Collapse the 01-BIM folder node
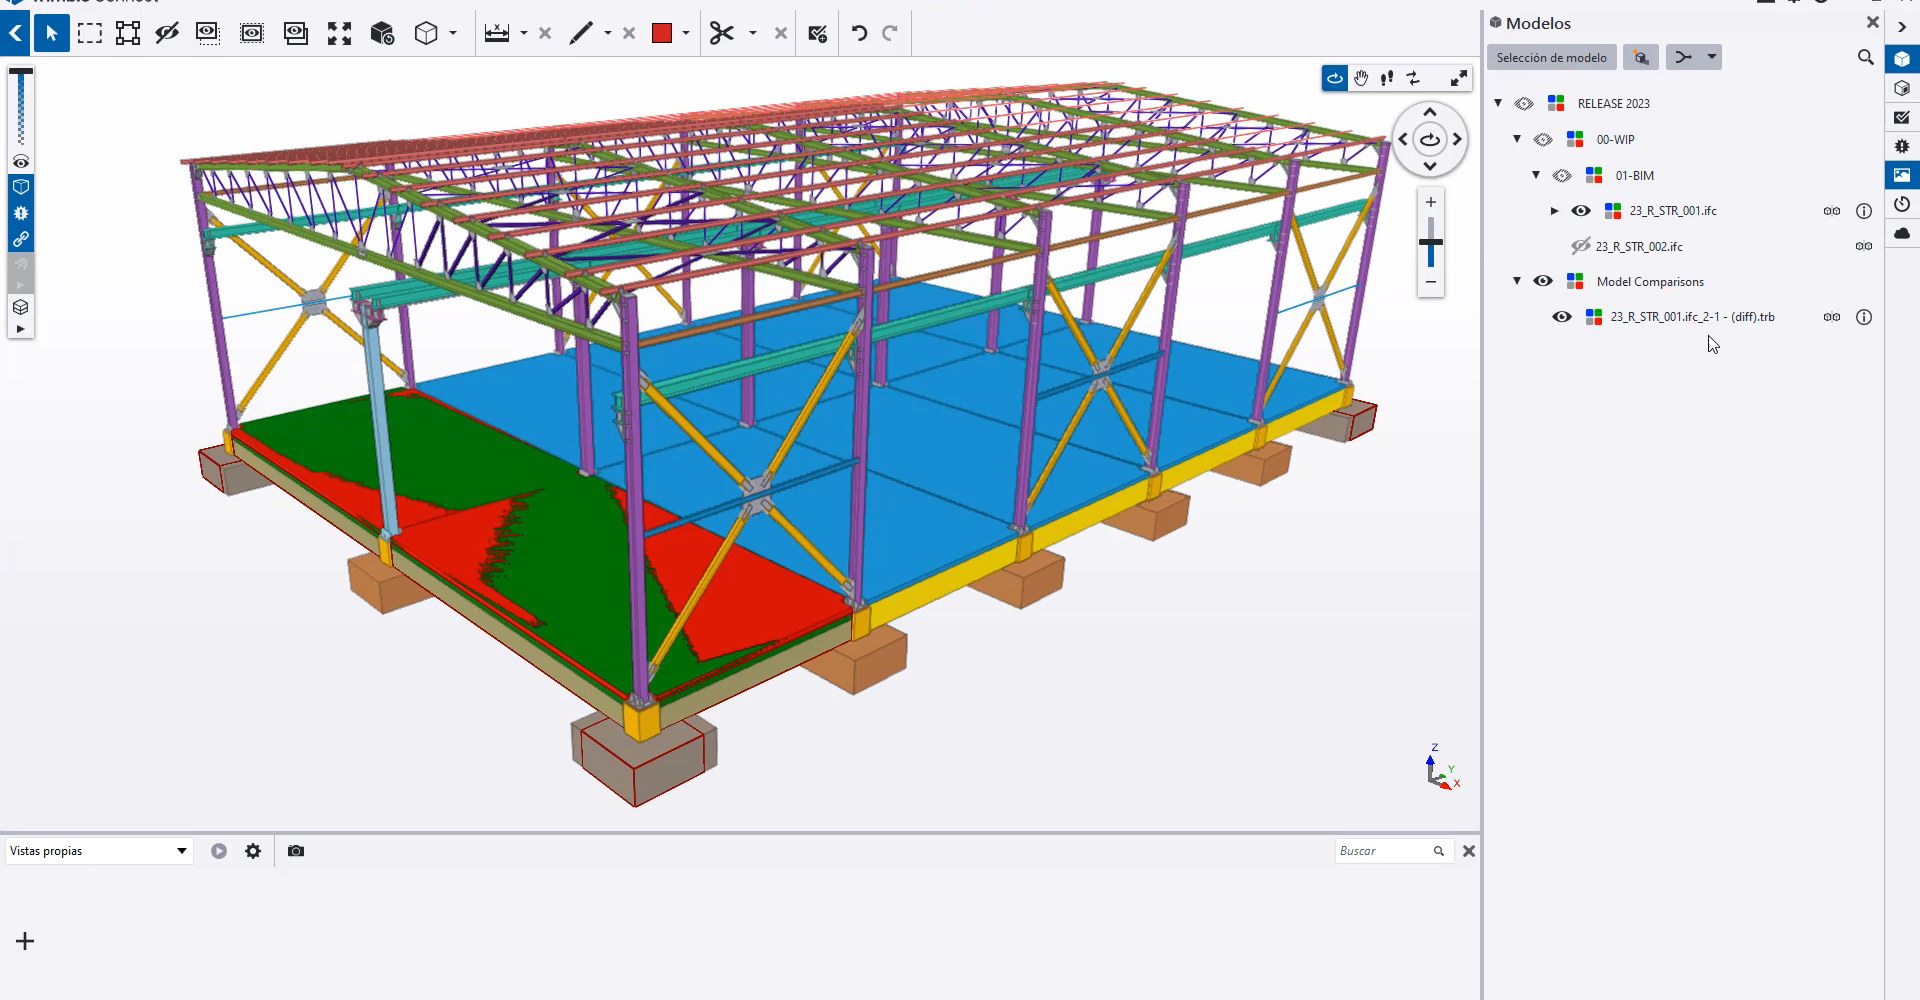 click(x=1536, y=175)
